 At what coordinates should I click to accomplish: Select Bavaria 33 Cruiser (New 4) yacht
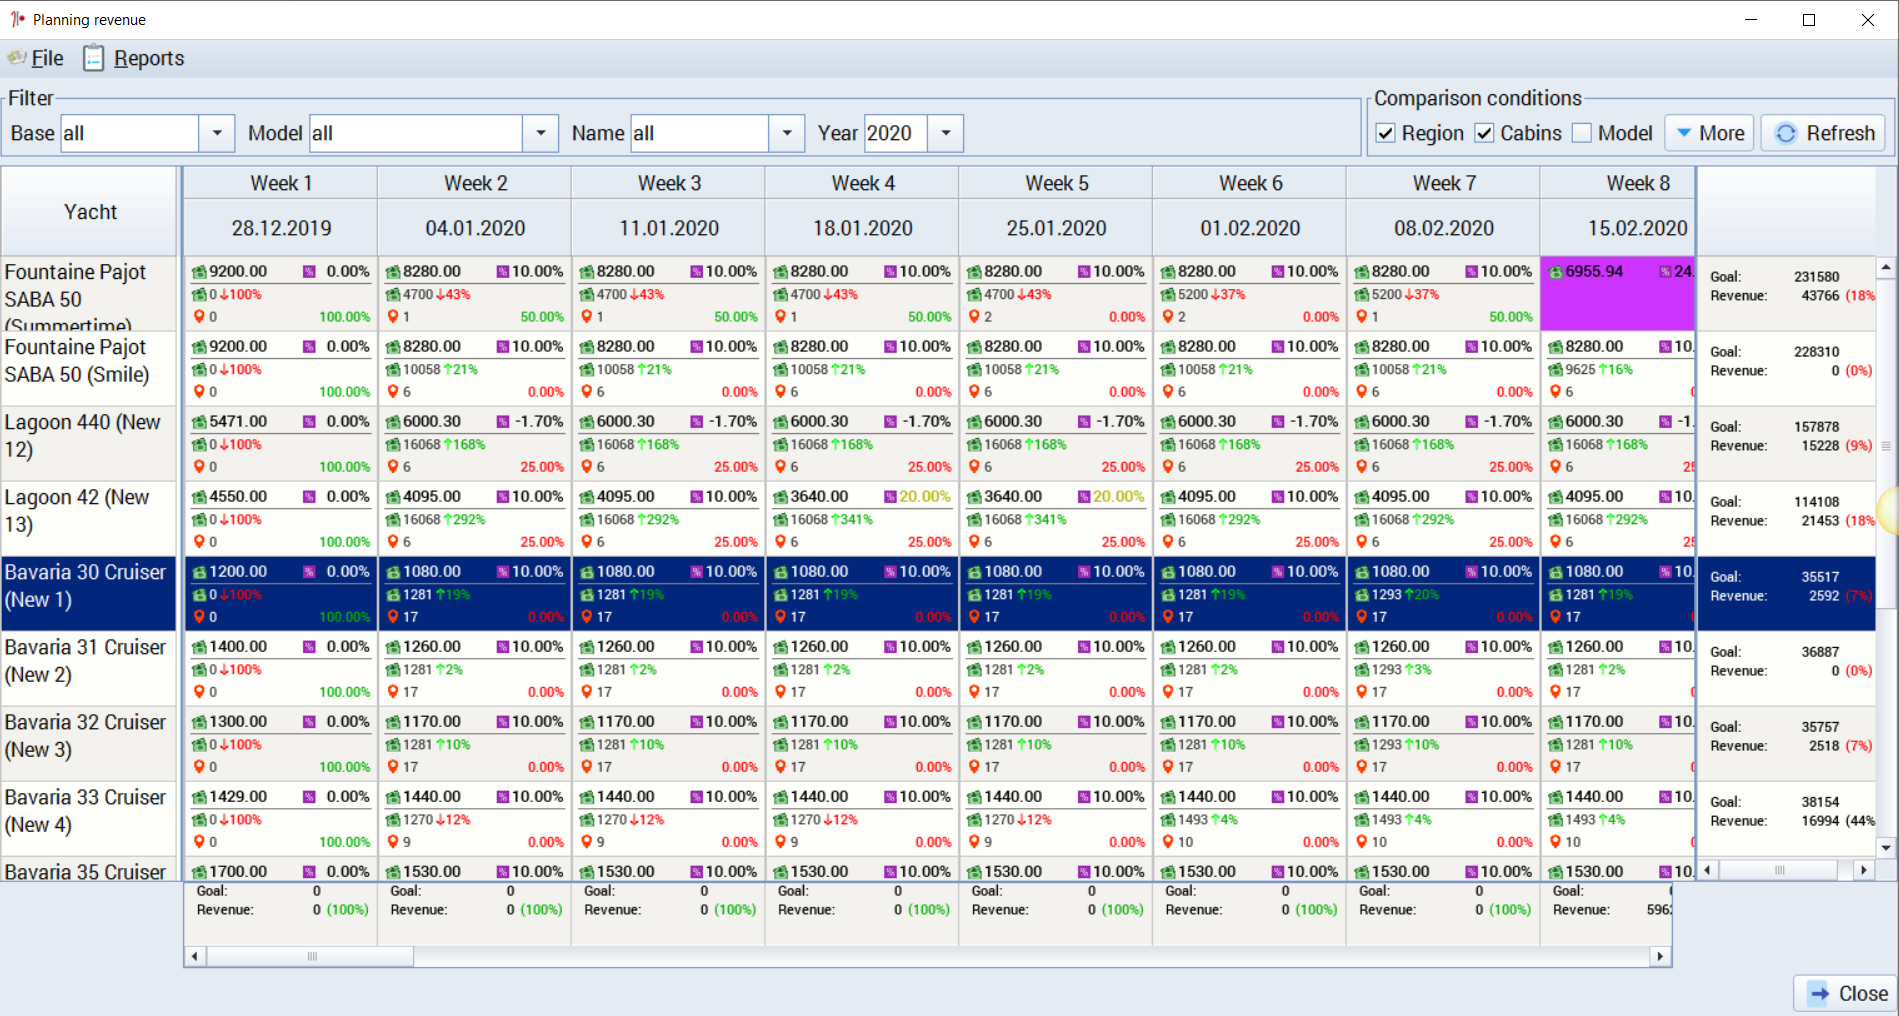click(x=88, y=819)
